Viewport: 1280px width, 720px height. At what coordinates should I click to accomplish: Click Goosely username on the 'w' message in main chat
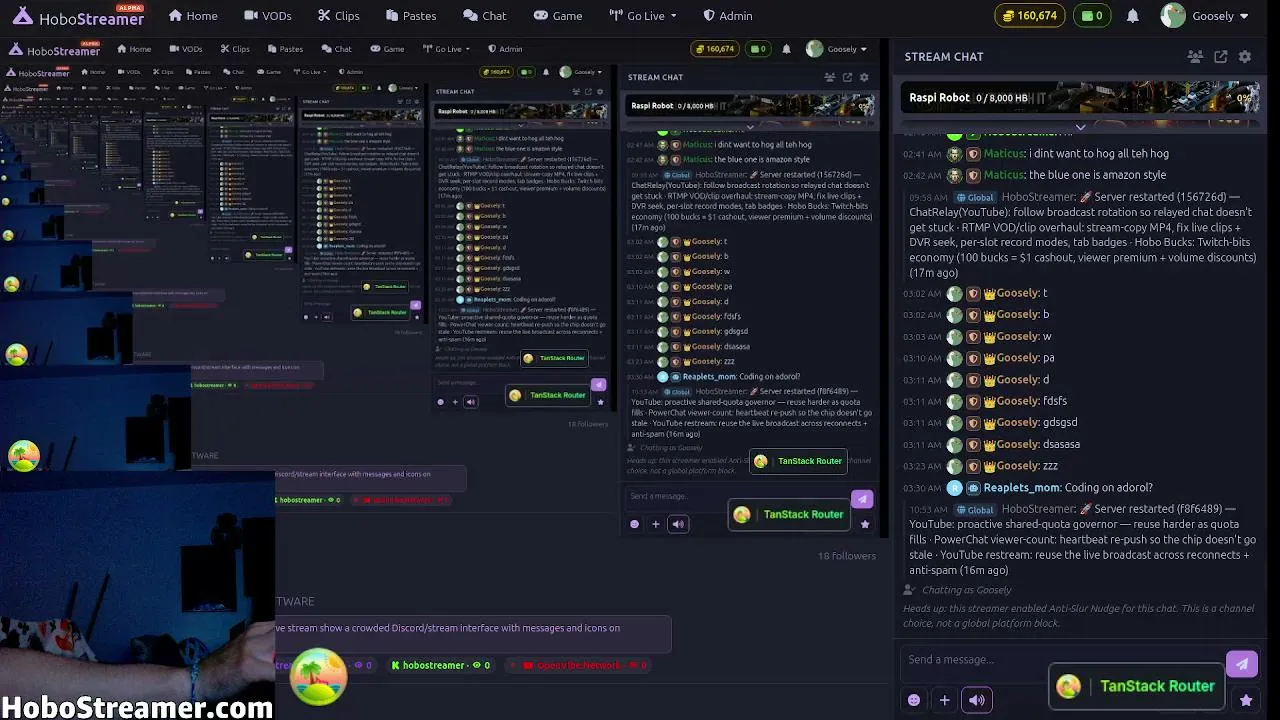pyautogui.click(x=1018, y=337)
